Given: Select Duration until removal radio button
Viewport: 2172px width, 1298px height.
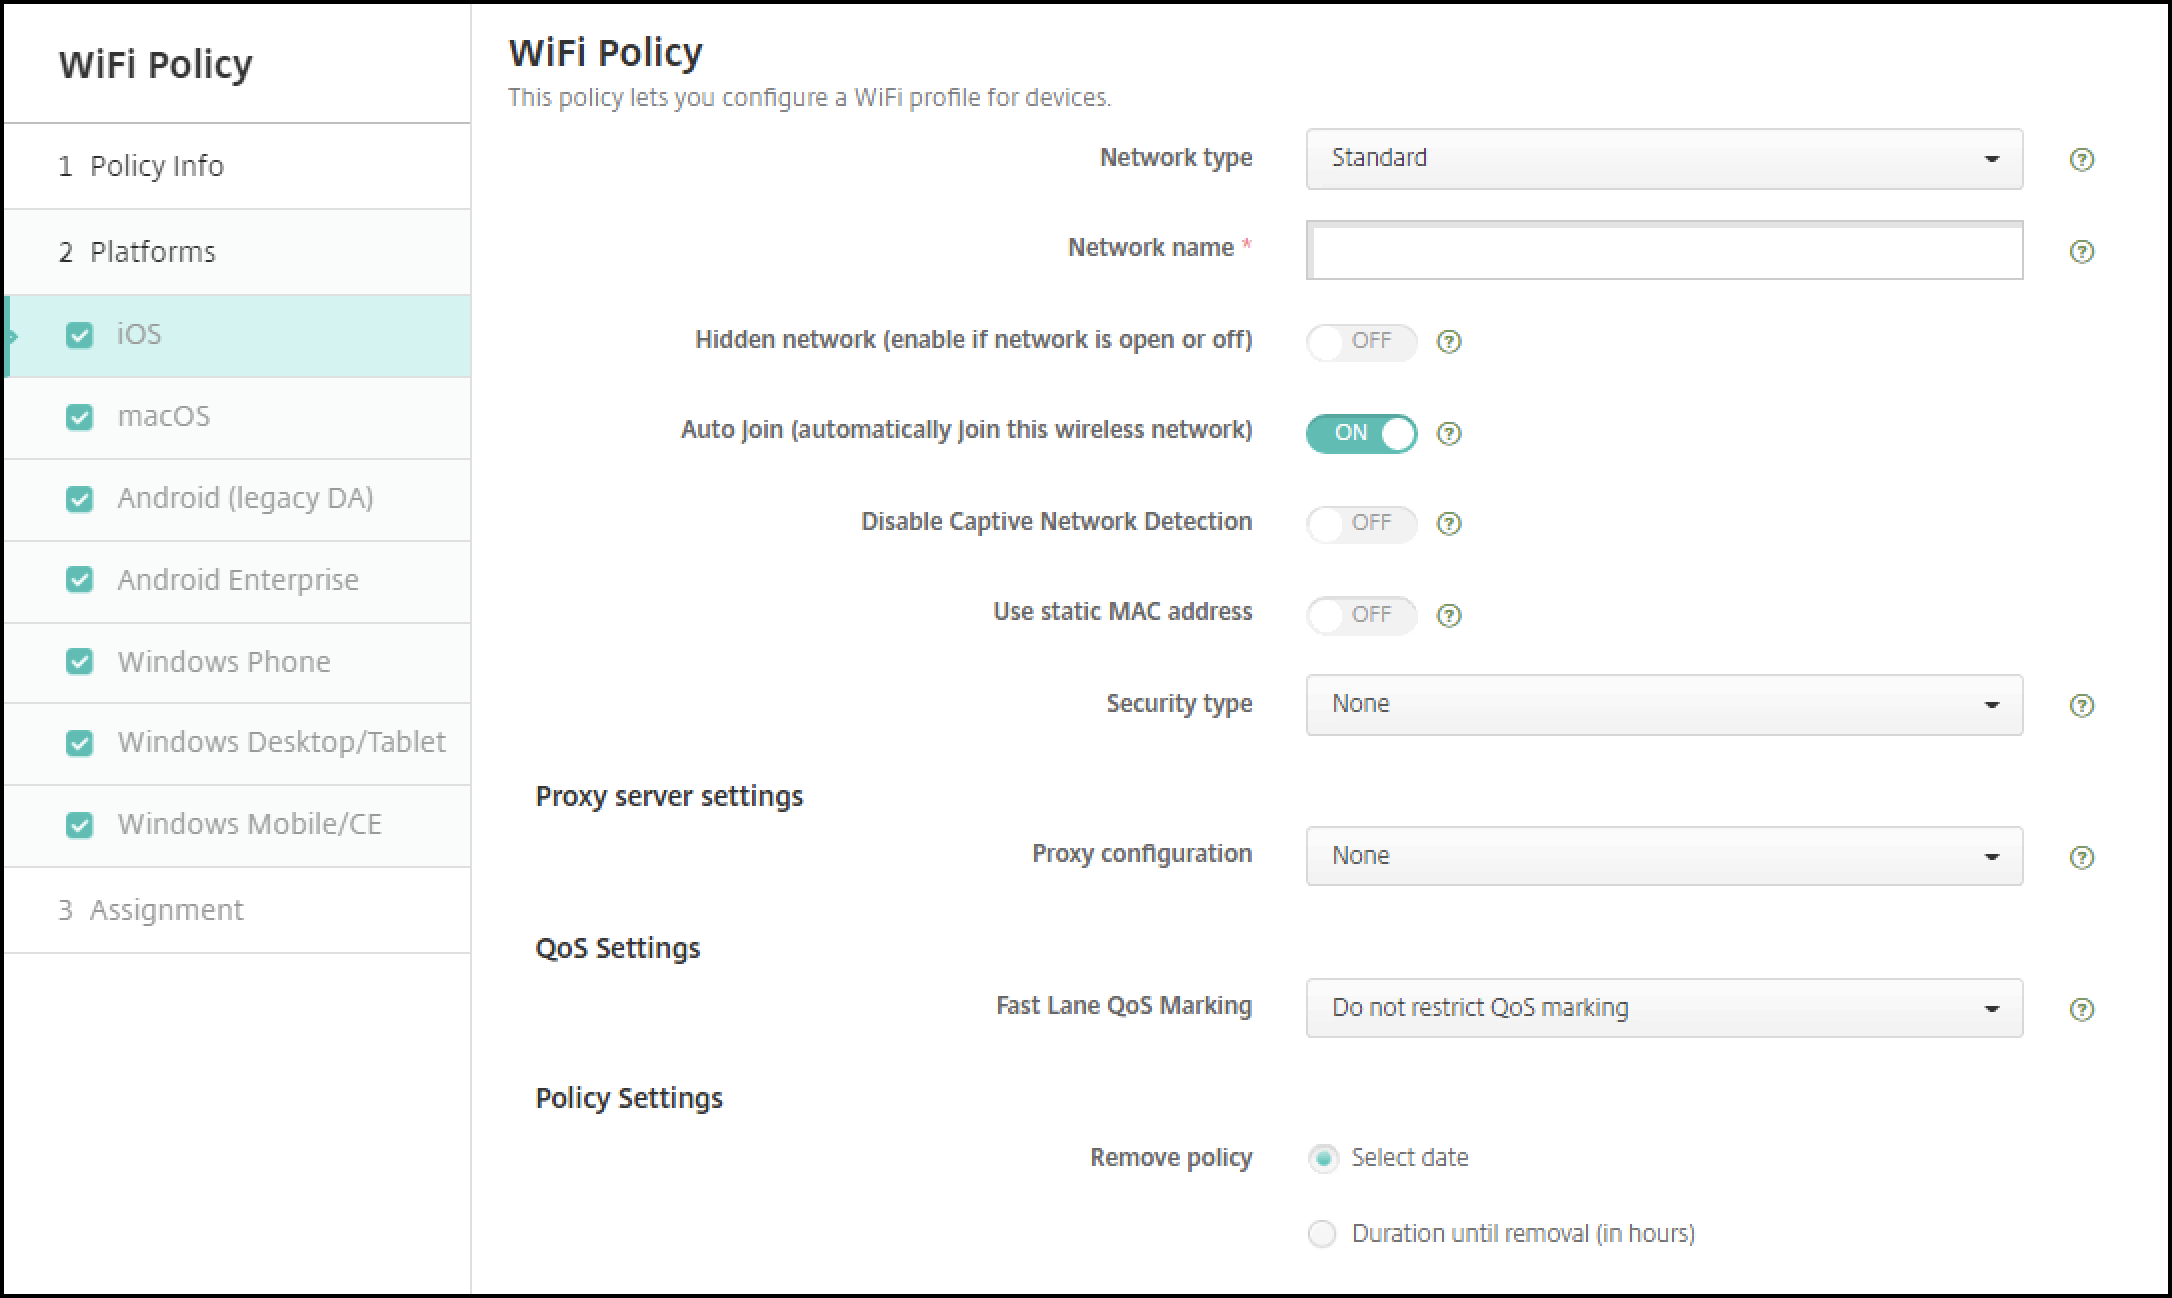Looking at the screenshot, I should point(1322,1234).
